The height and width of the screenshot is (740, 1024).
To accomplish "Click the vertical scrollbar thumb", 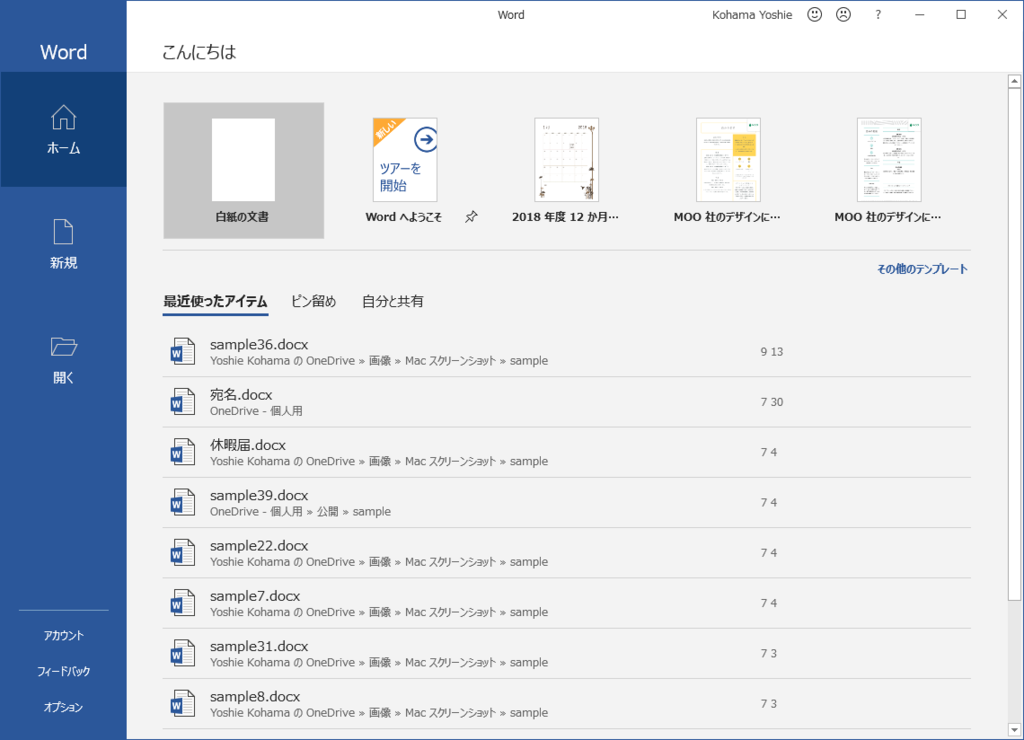I will click(x=1014, y=344).
